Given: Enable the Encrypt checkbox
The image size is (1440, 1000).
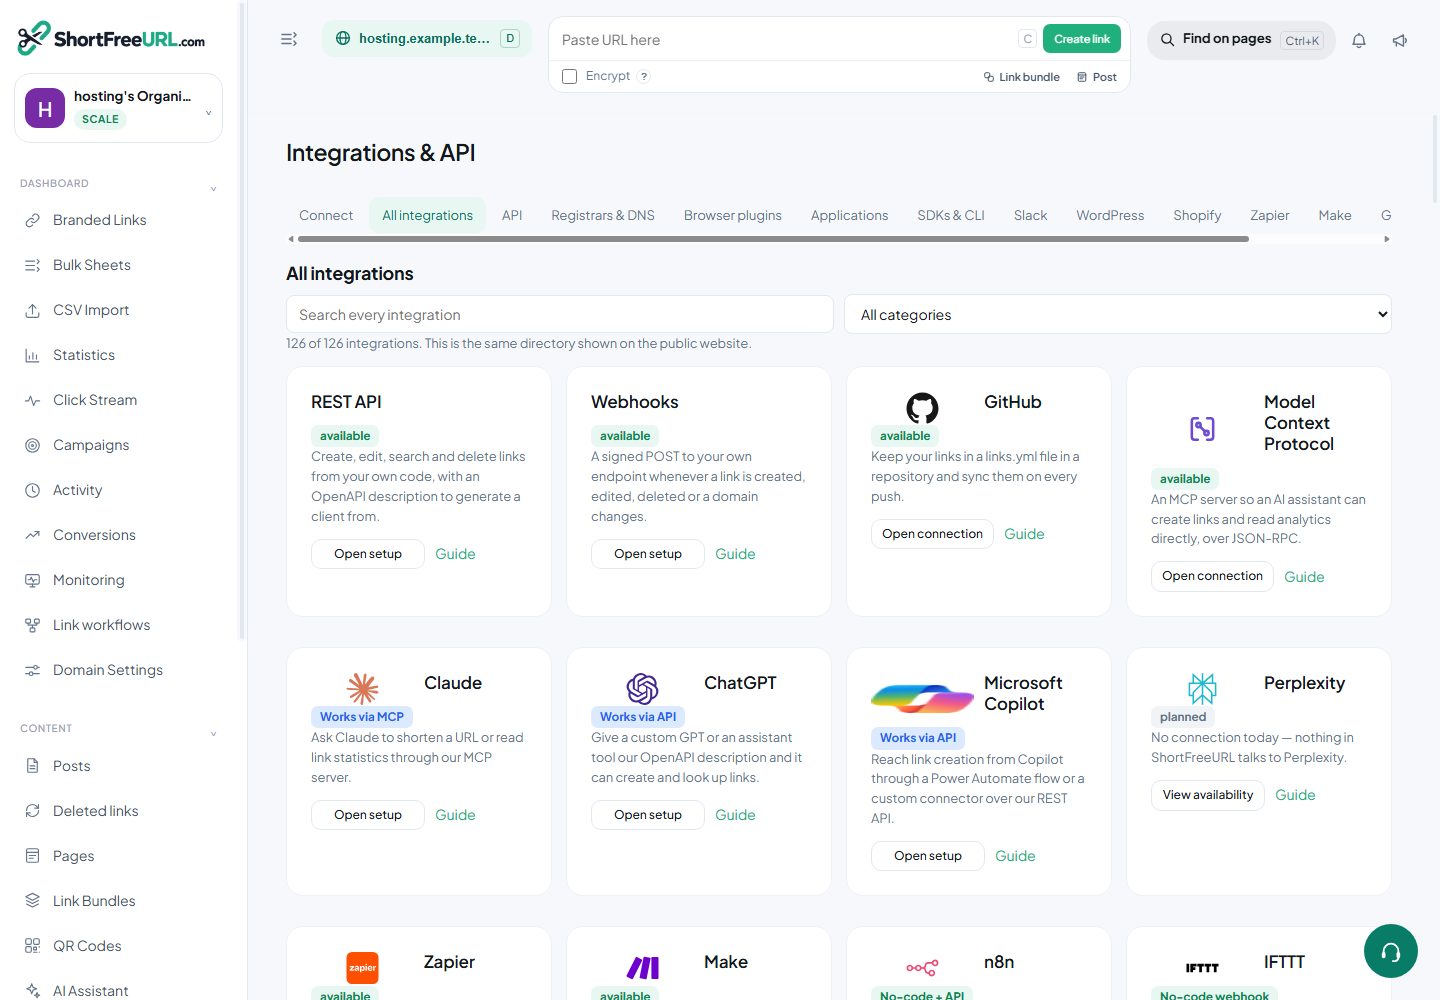Looking at the screenshot, I should [x=570, y=76].
